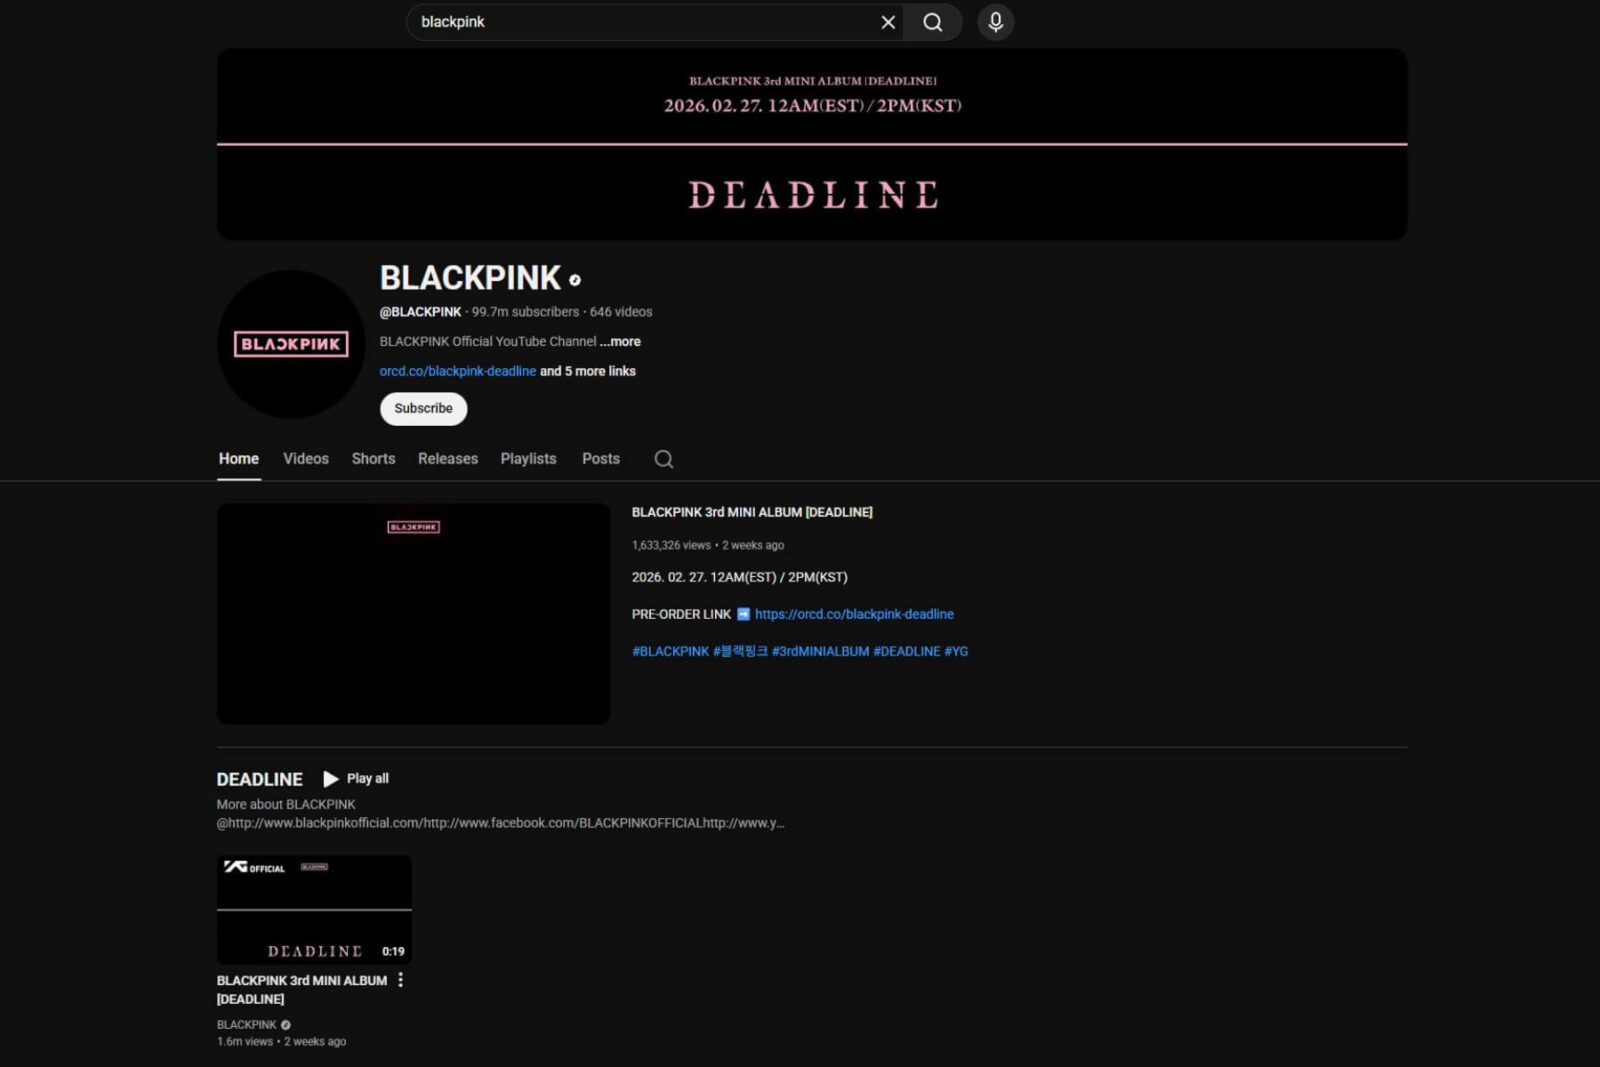The width and height of the screenshot is (1600, 1067).
Task: Go to the Releases tab
Action: coord(447,459)
